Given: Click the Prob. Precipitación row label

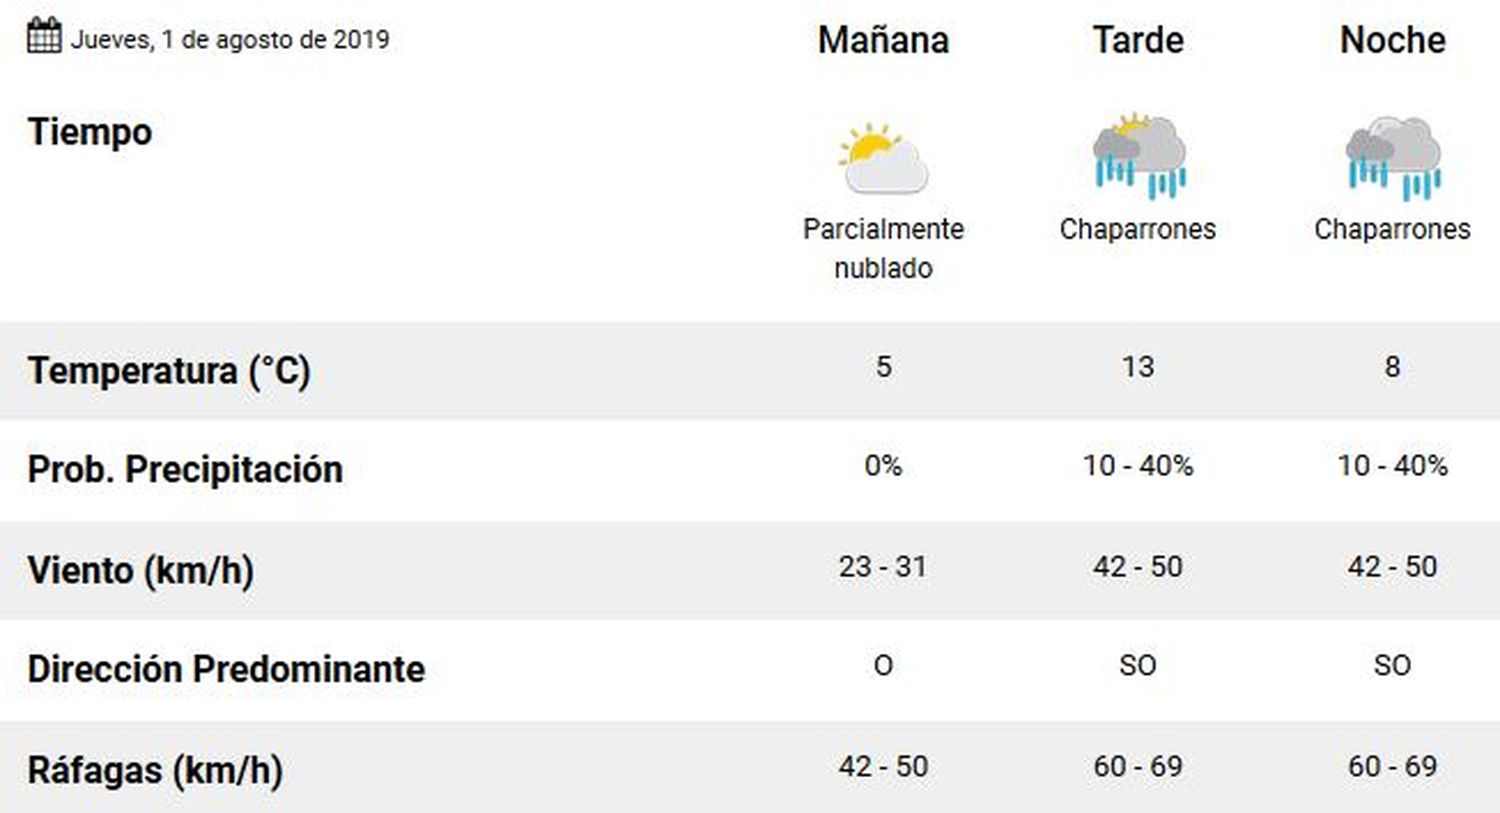Looking at the screenshot, I should pyautogui.click(x=185, y=469).
